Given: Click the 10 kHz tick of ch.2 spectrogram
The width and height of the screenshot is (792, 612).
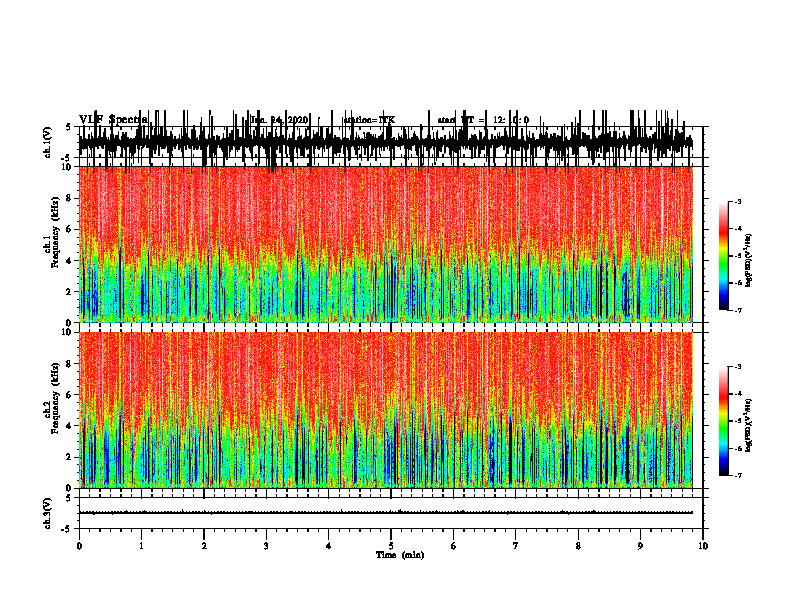Looking at the screenshot, I should (68, 332).
